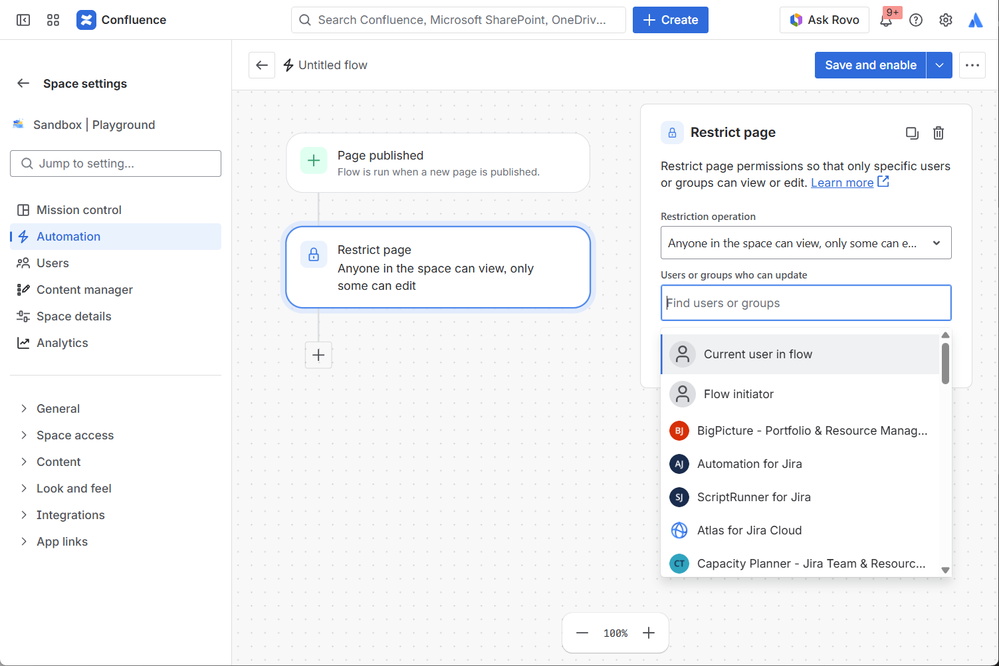The width and height of the screenshot is (999, 666).
Task: Select Current user in flow option
Action: (801, 354)
